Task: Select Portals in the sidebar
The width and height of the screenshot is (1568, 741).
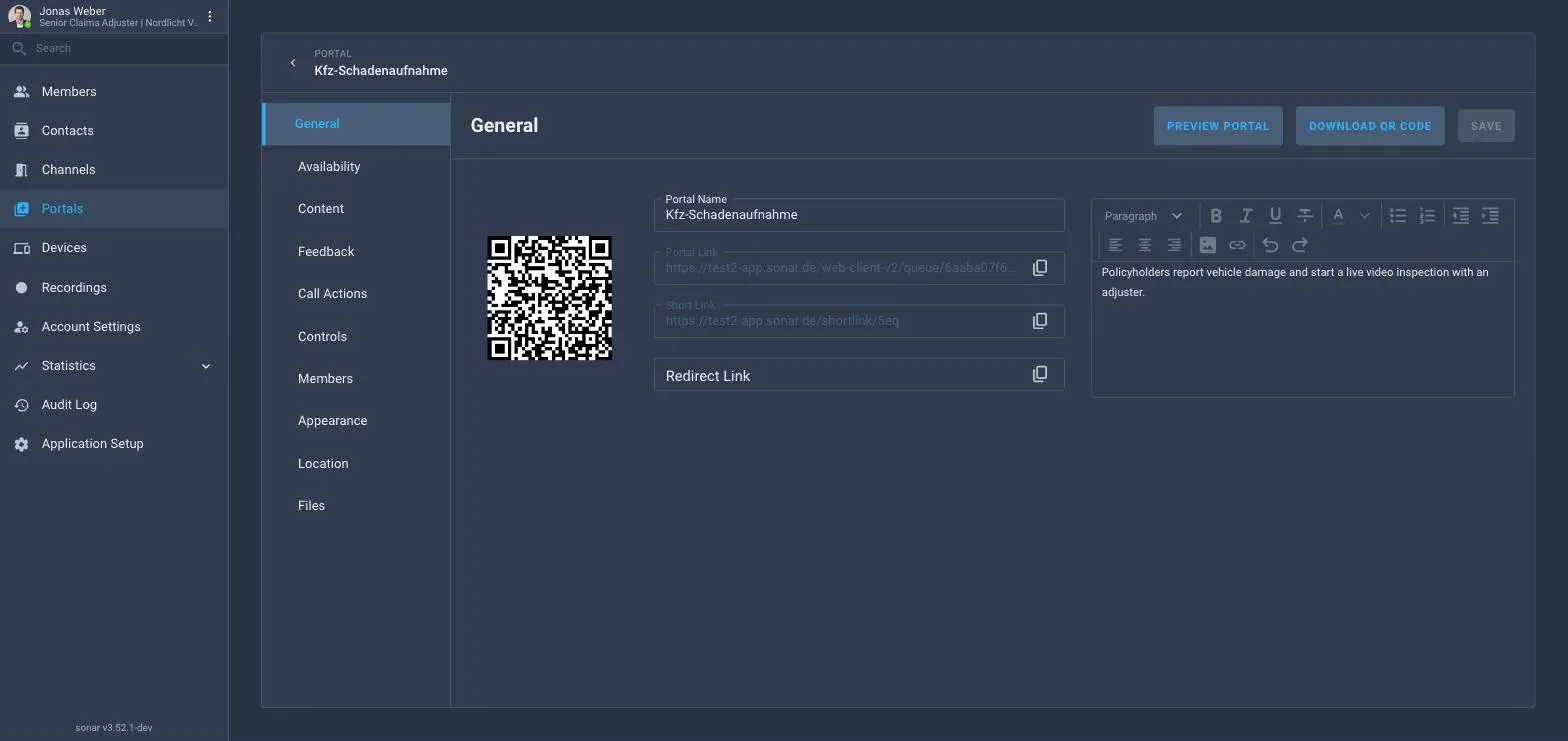Action: pyautogui.click(x=114, y=209)
